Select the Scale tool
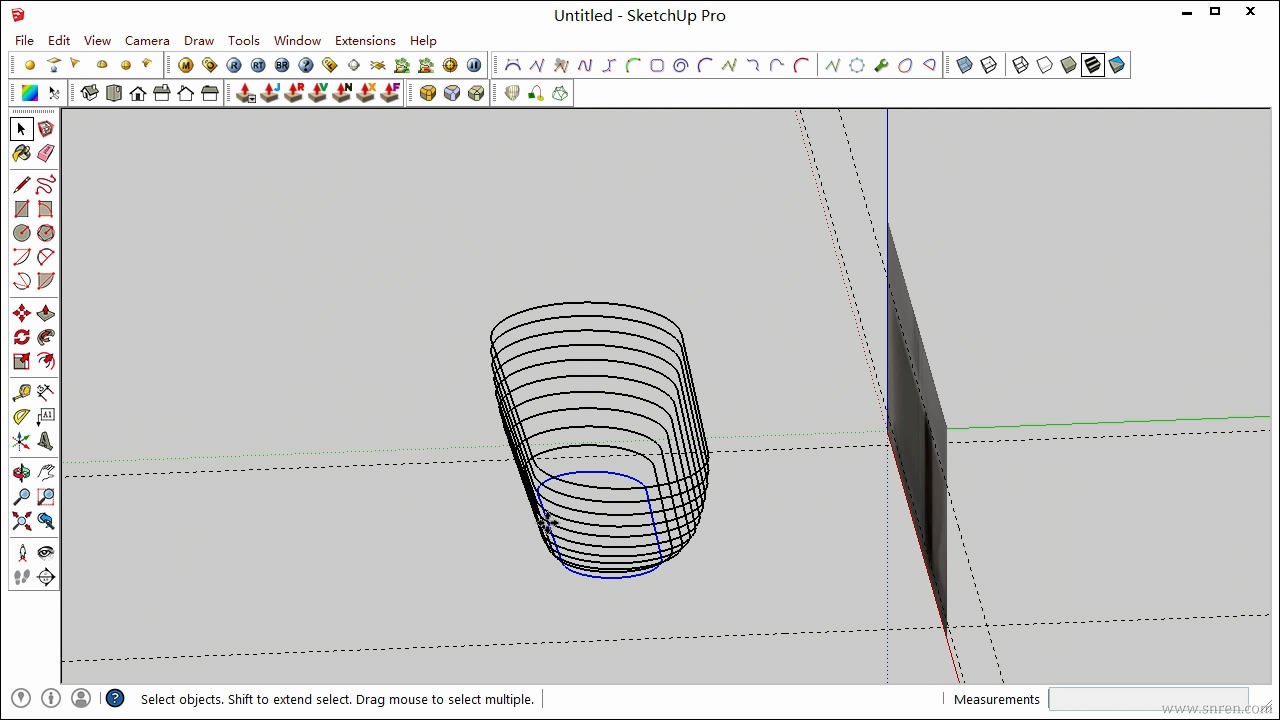The image size is (1280, 720). tap(21, 361)
